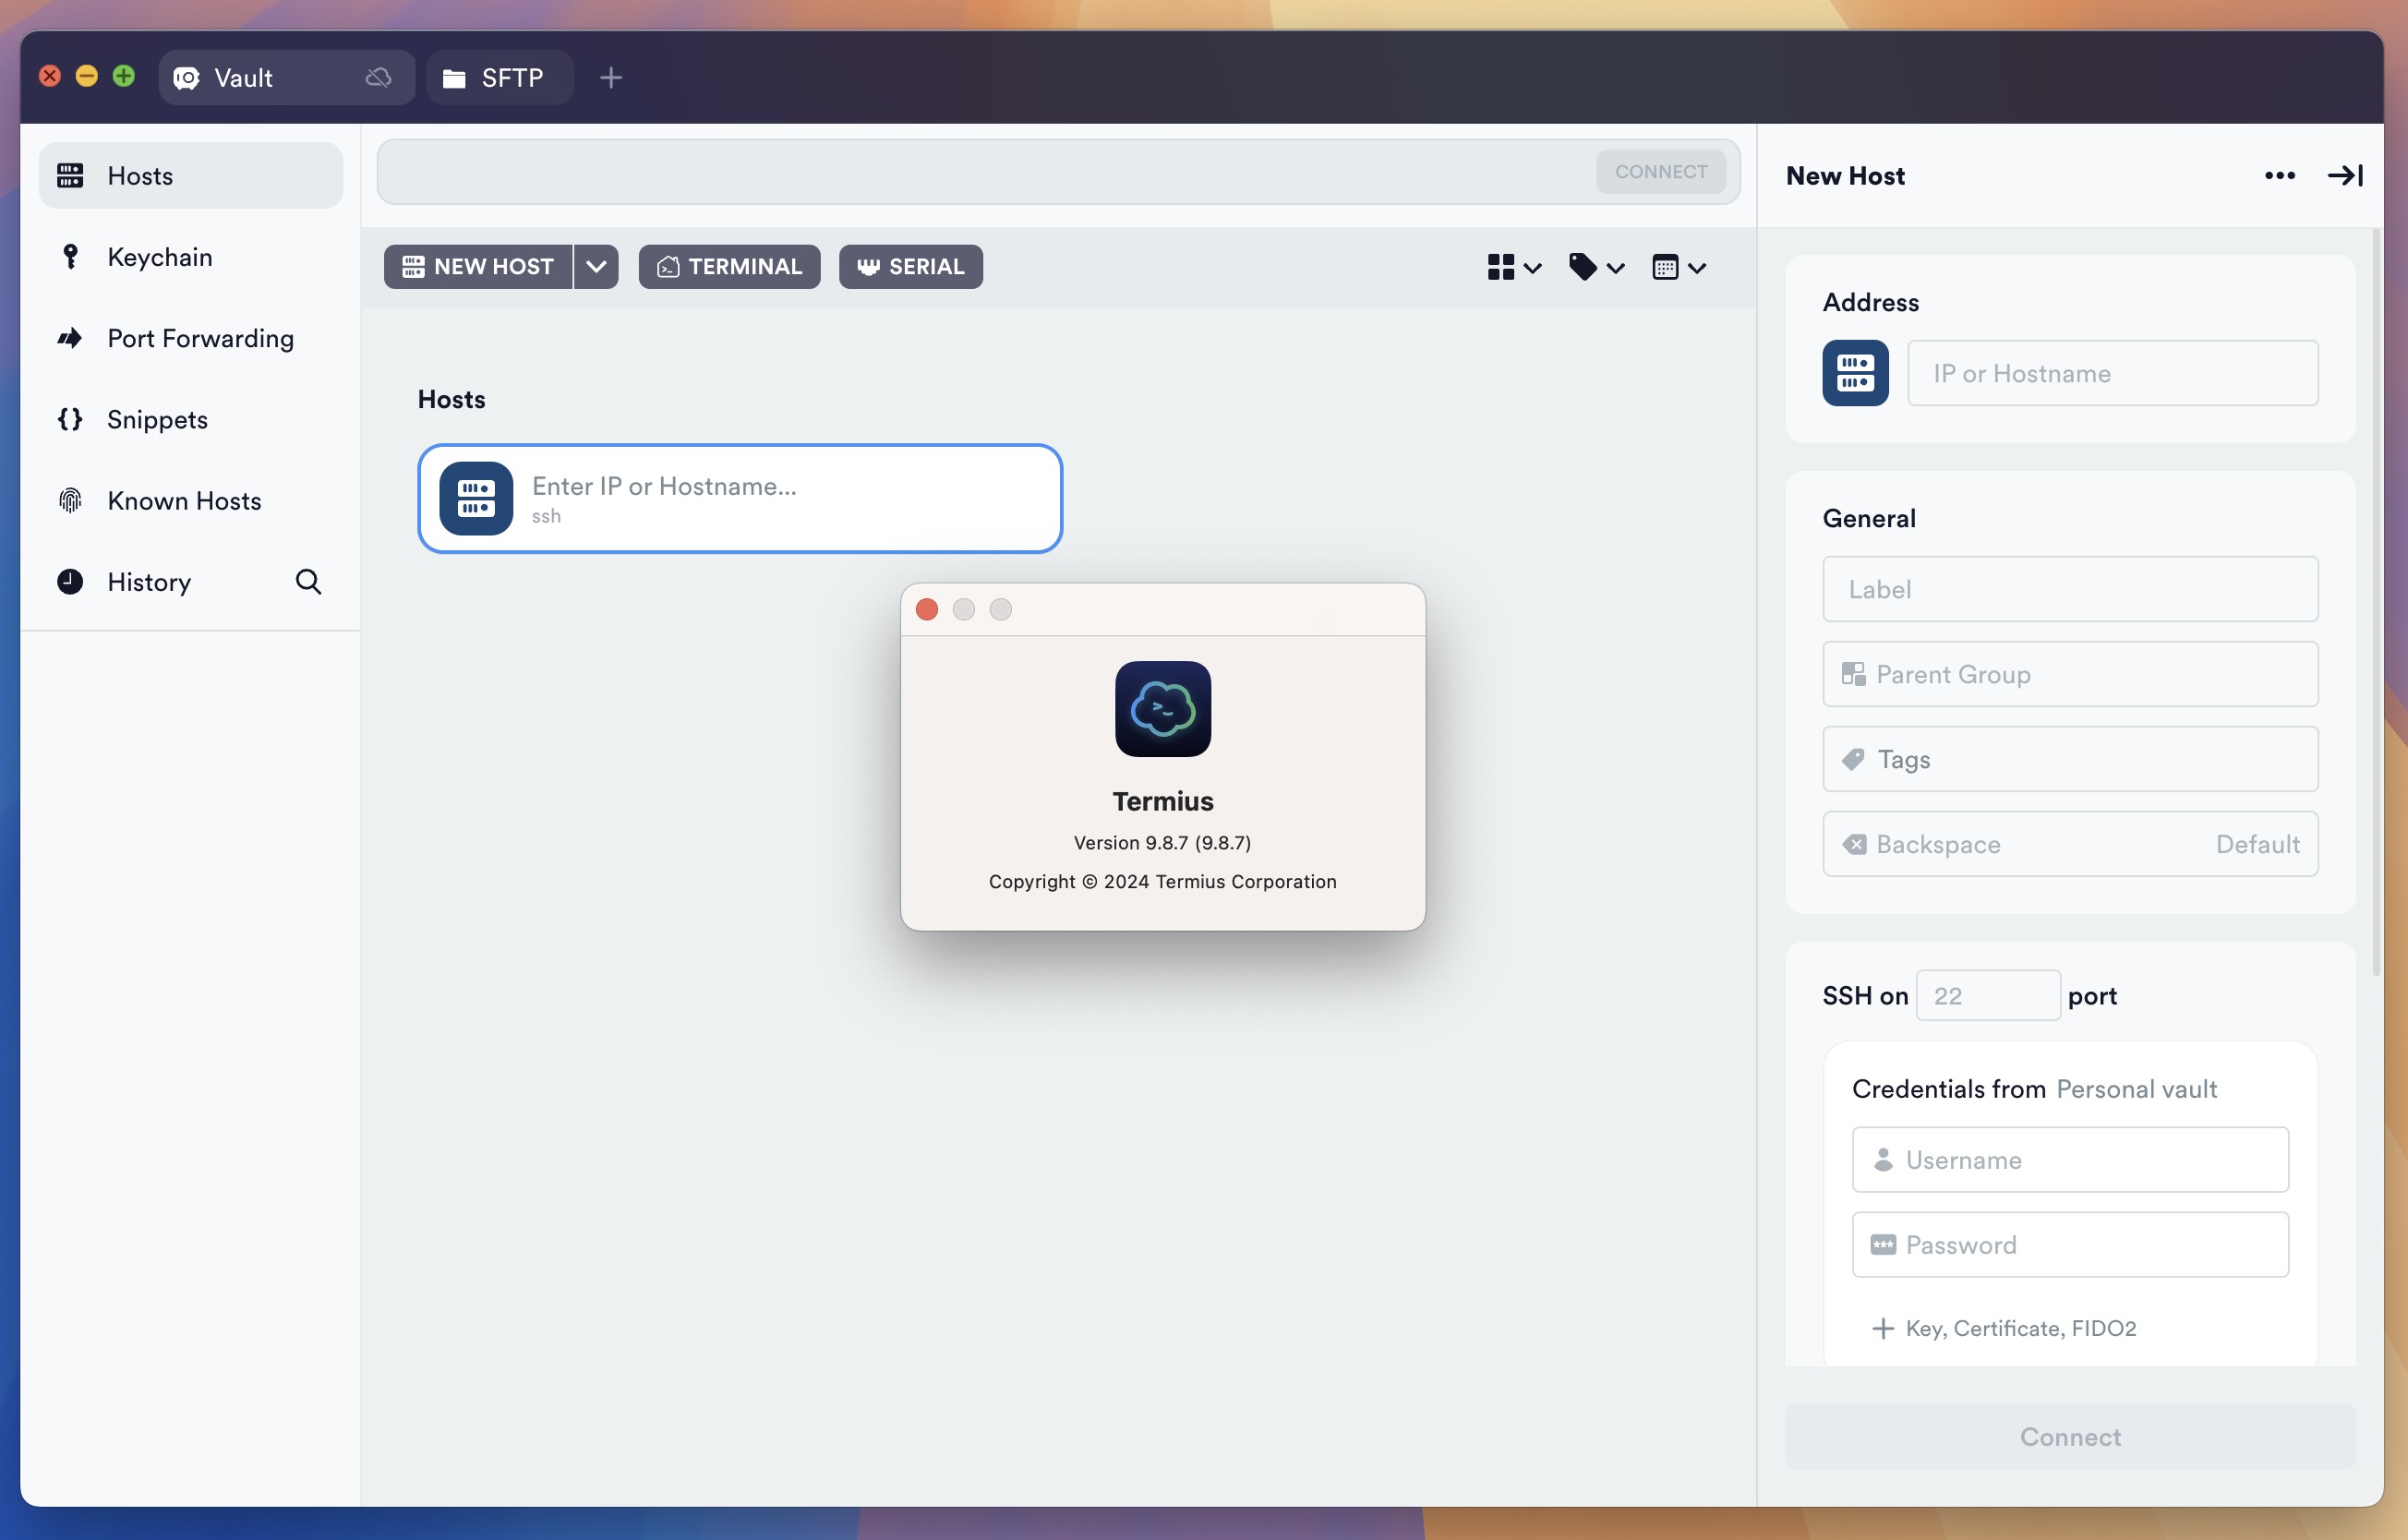Open the grid view layout dropdown
Image resolution: width=2408 pixels, height=1540 pixels.
point(1514,267)
